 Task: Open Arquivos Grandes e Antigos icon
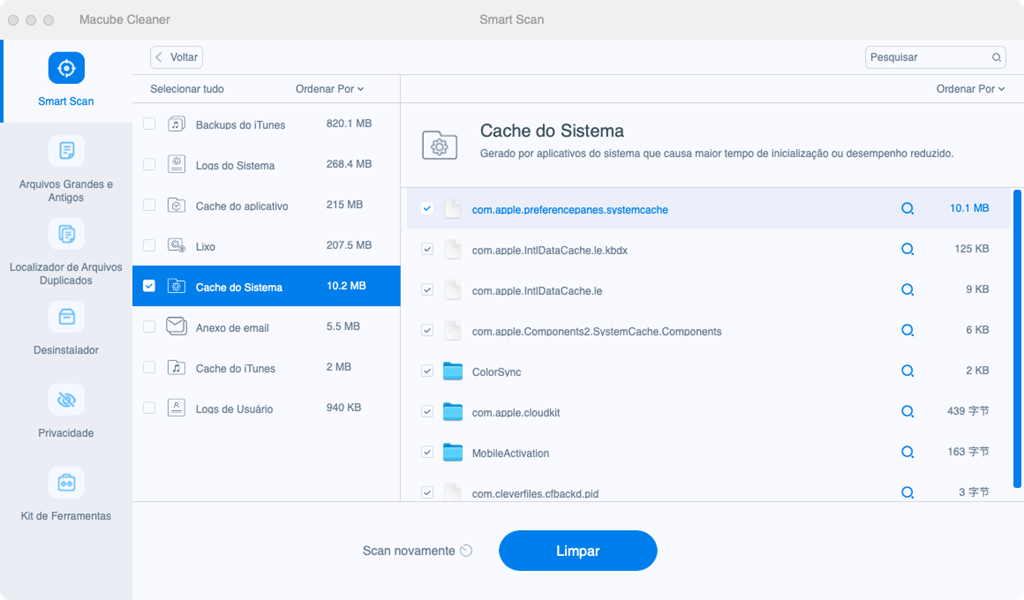point(66,151)
